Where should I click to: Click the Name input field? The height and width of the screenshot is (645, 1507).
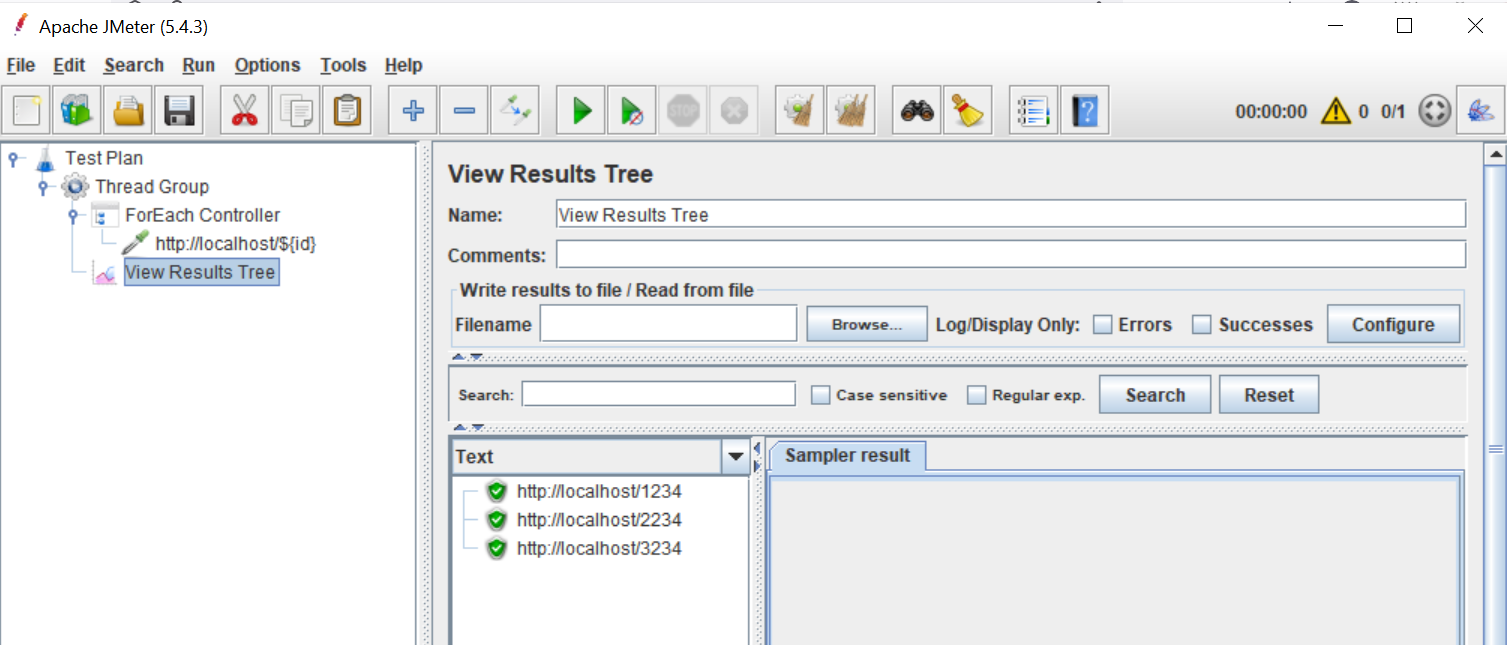point(1011,215)
